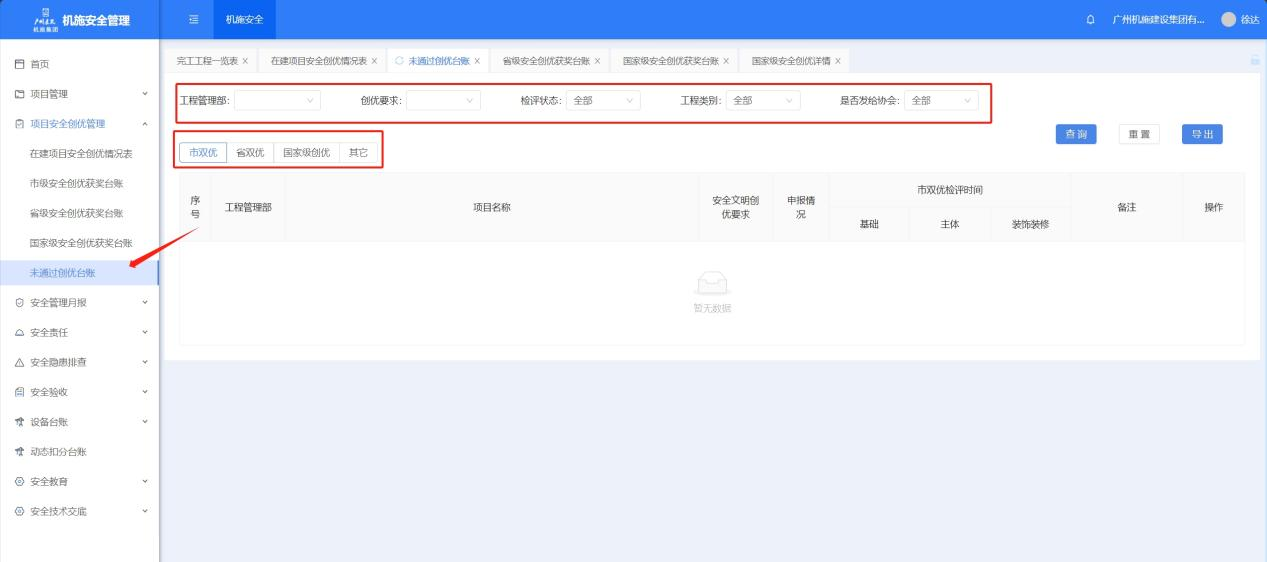Click the 安全教育 sidebar icon
This screenshot has width=1267, height=562.
(x=20, y=481)
